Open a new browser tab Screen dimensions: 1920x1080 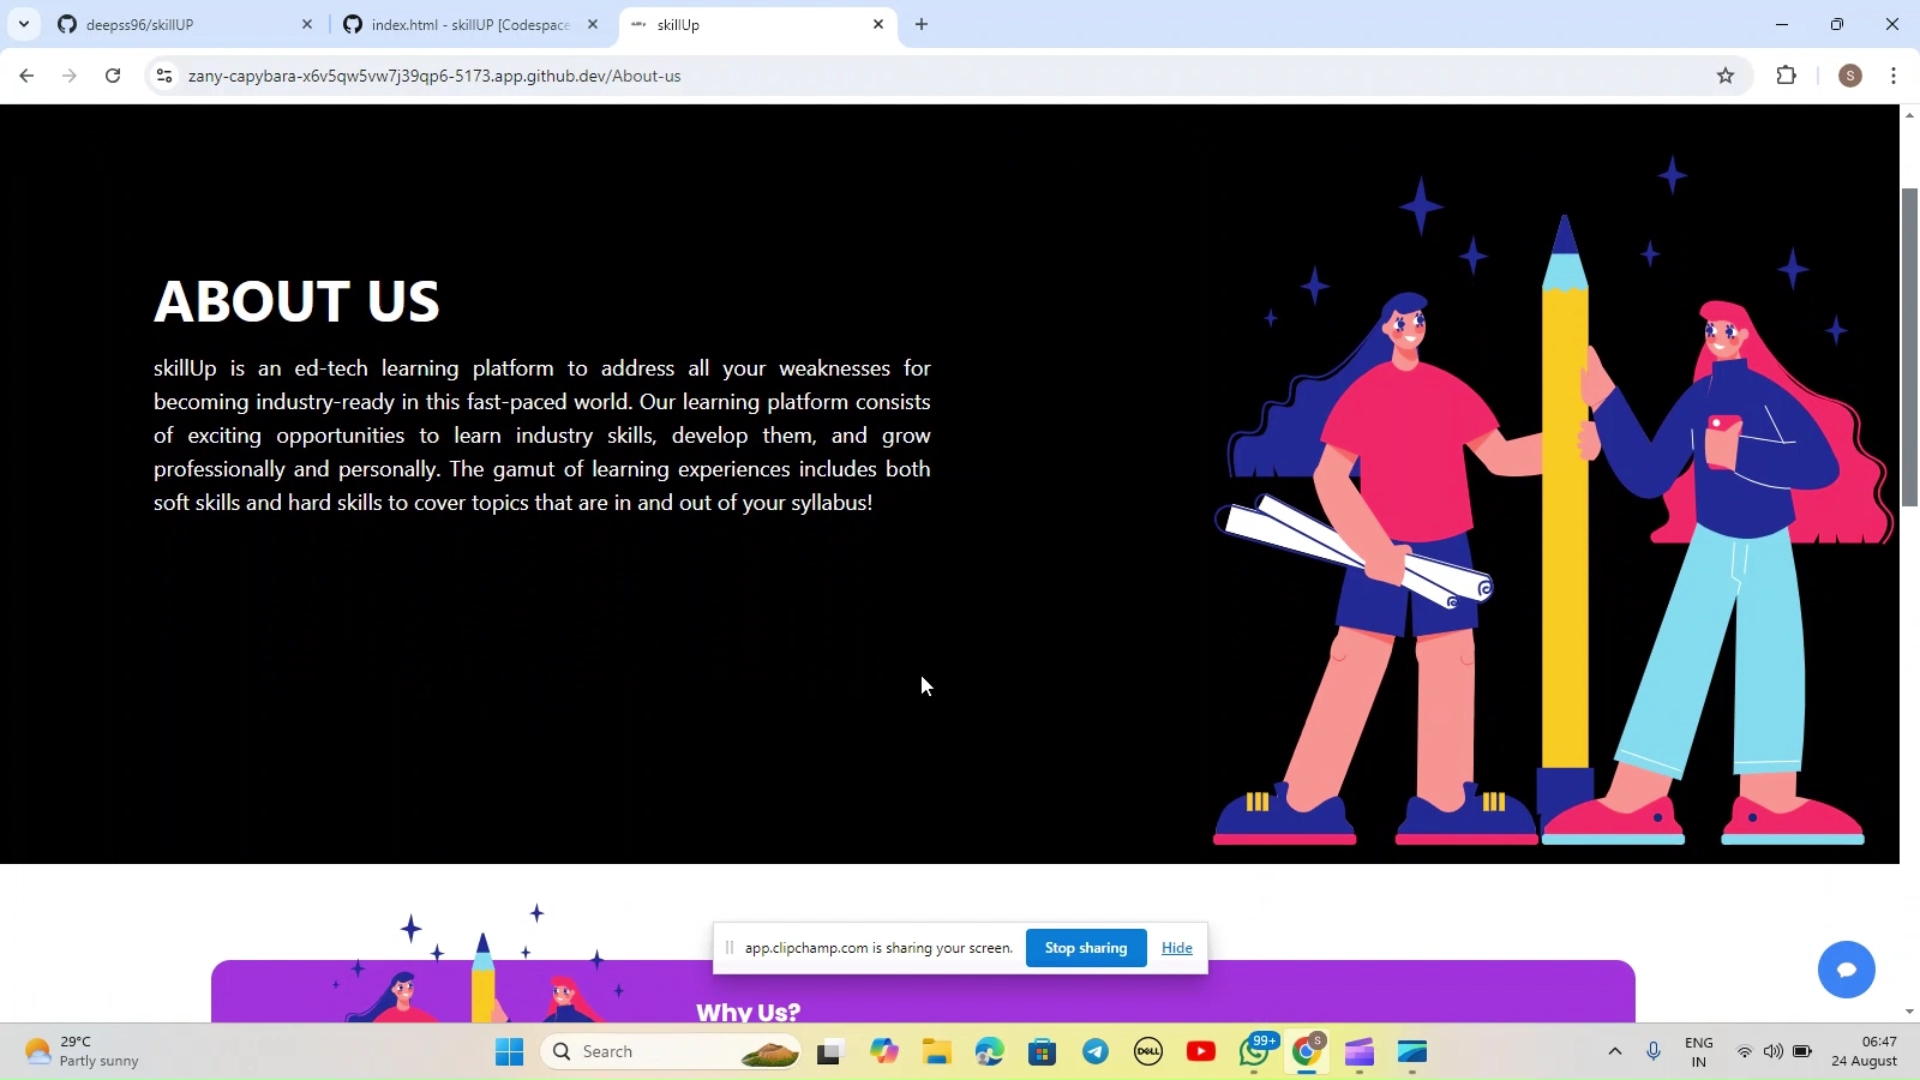[921, 25]
